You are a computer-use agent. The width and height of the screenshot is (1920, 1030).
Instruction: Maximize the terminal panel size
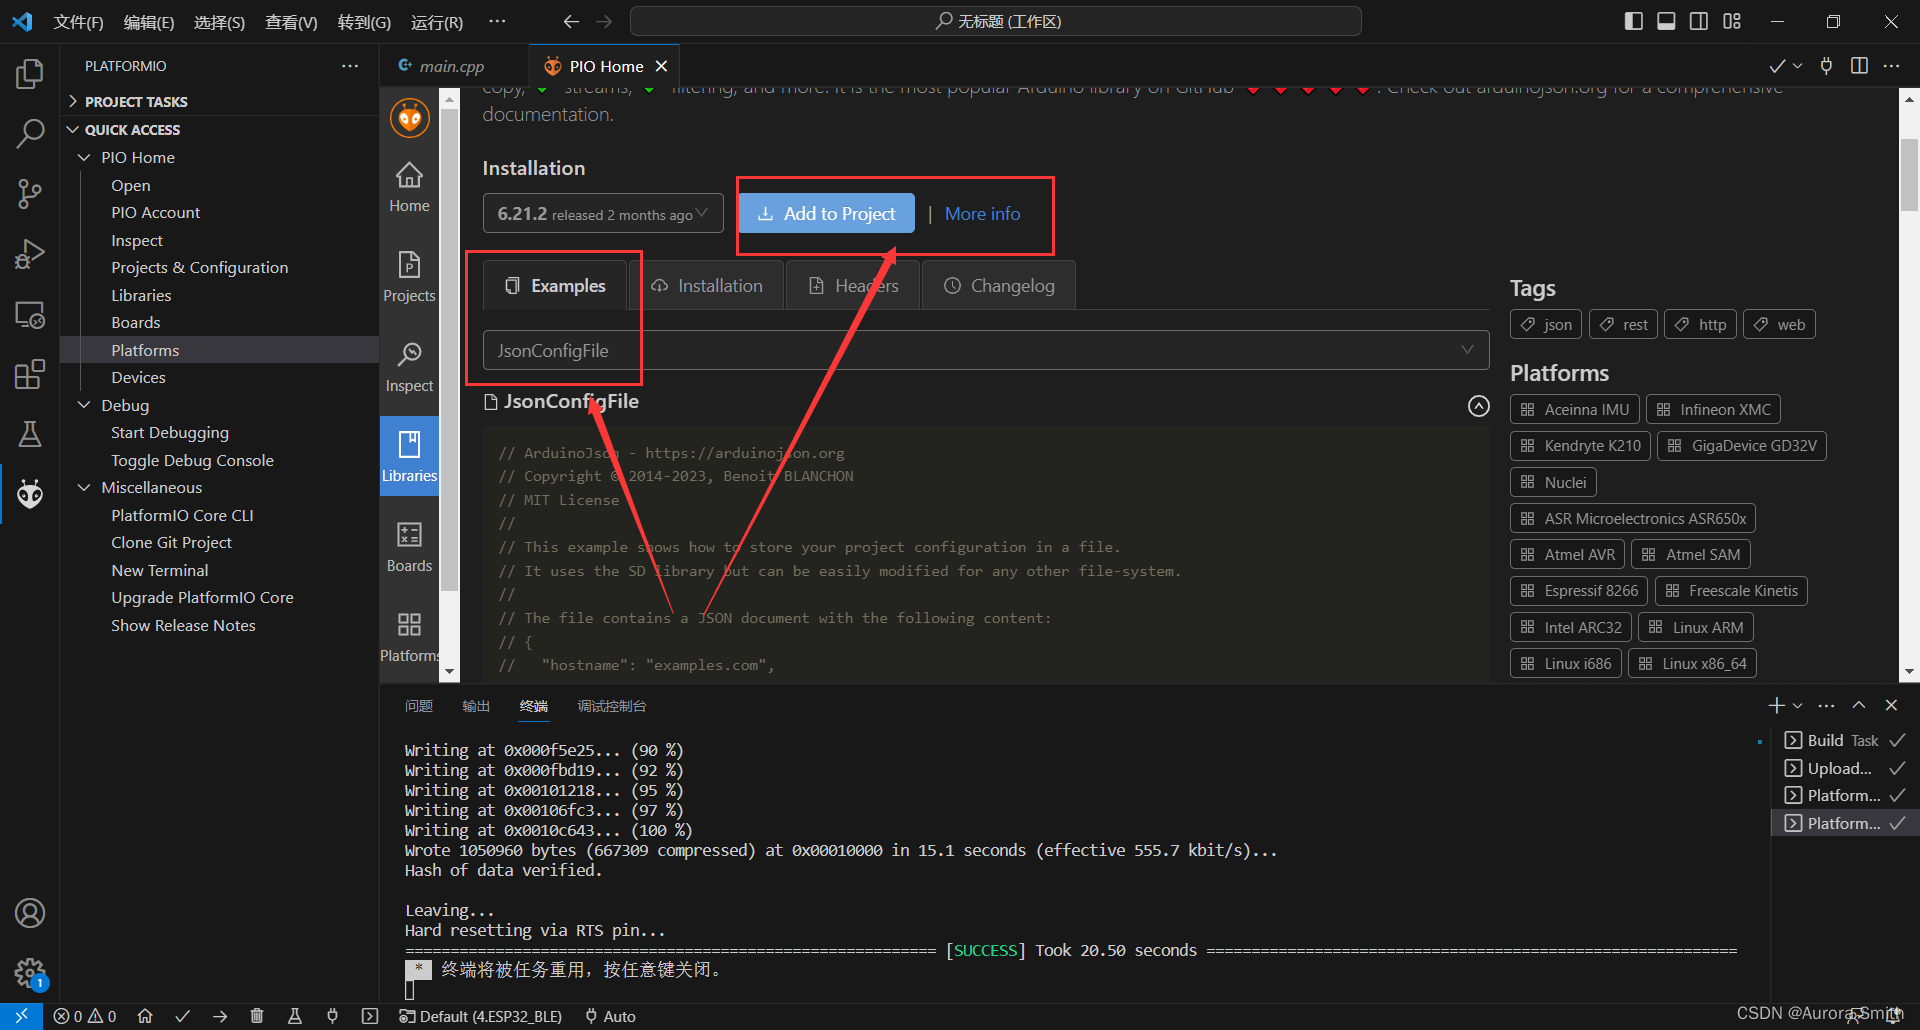(x=1859, y=705)
